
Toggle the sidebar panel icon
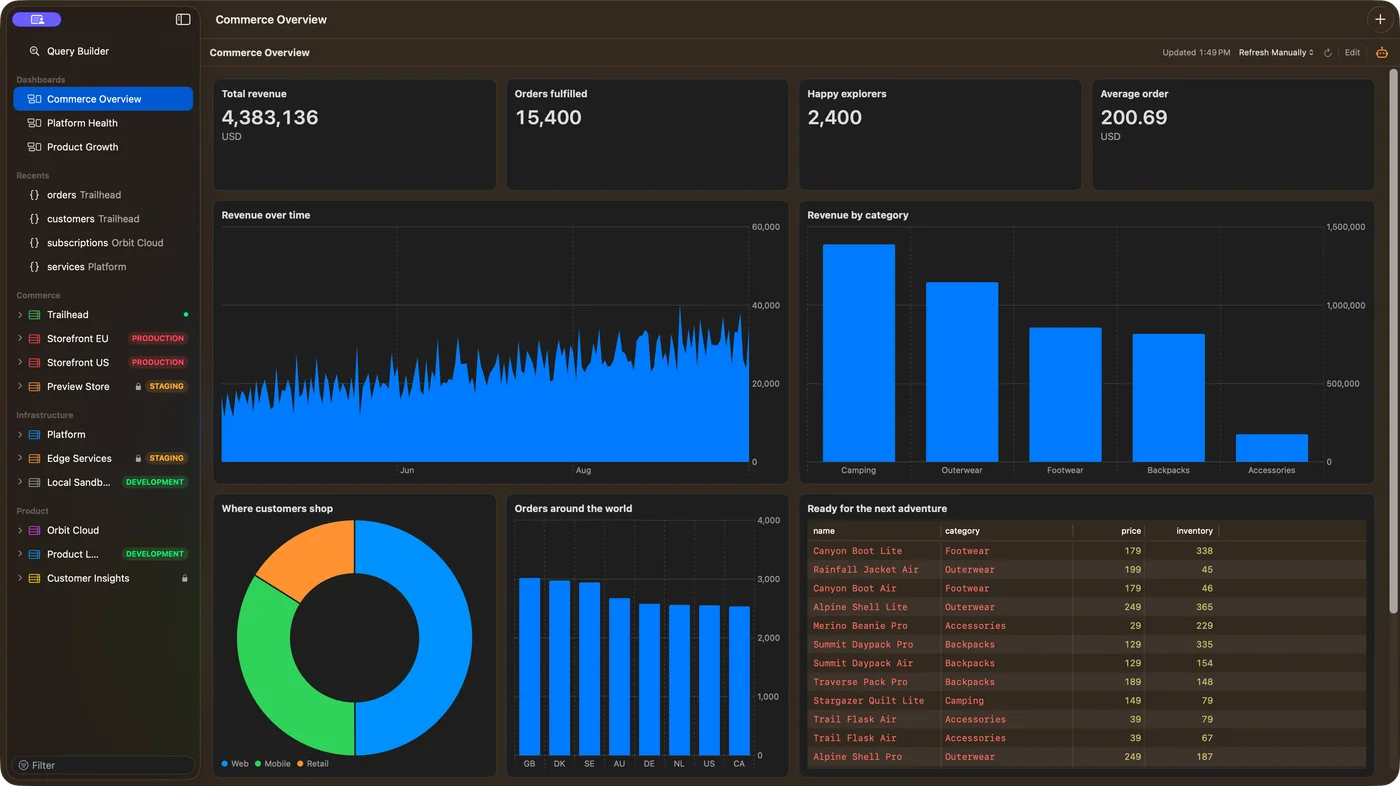tap(183, 19)
